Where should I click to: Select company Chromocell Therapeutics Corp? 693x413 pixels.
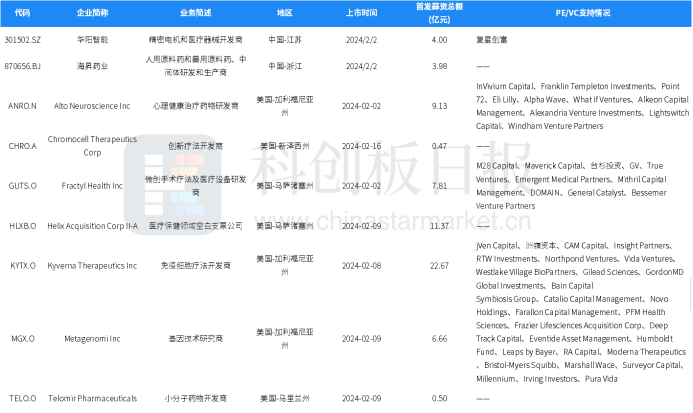coord(92,146)
